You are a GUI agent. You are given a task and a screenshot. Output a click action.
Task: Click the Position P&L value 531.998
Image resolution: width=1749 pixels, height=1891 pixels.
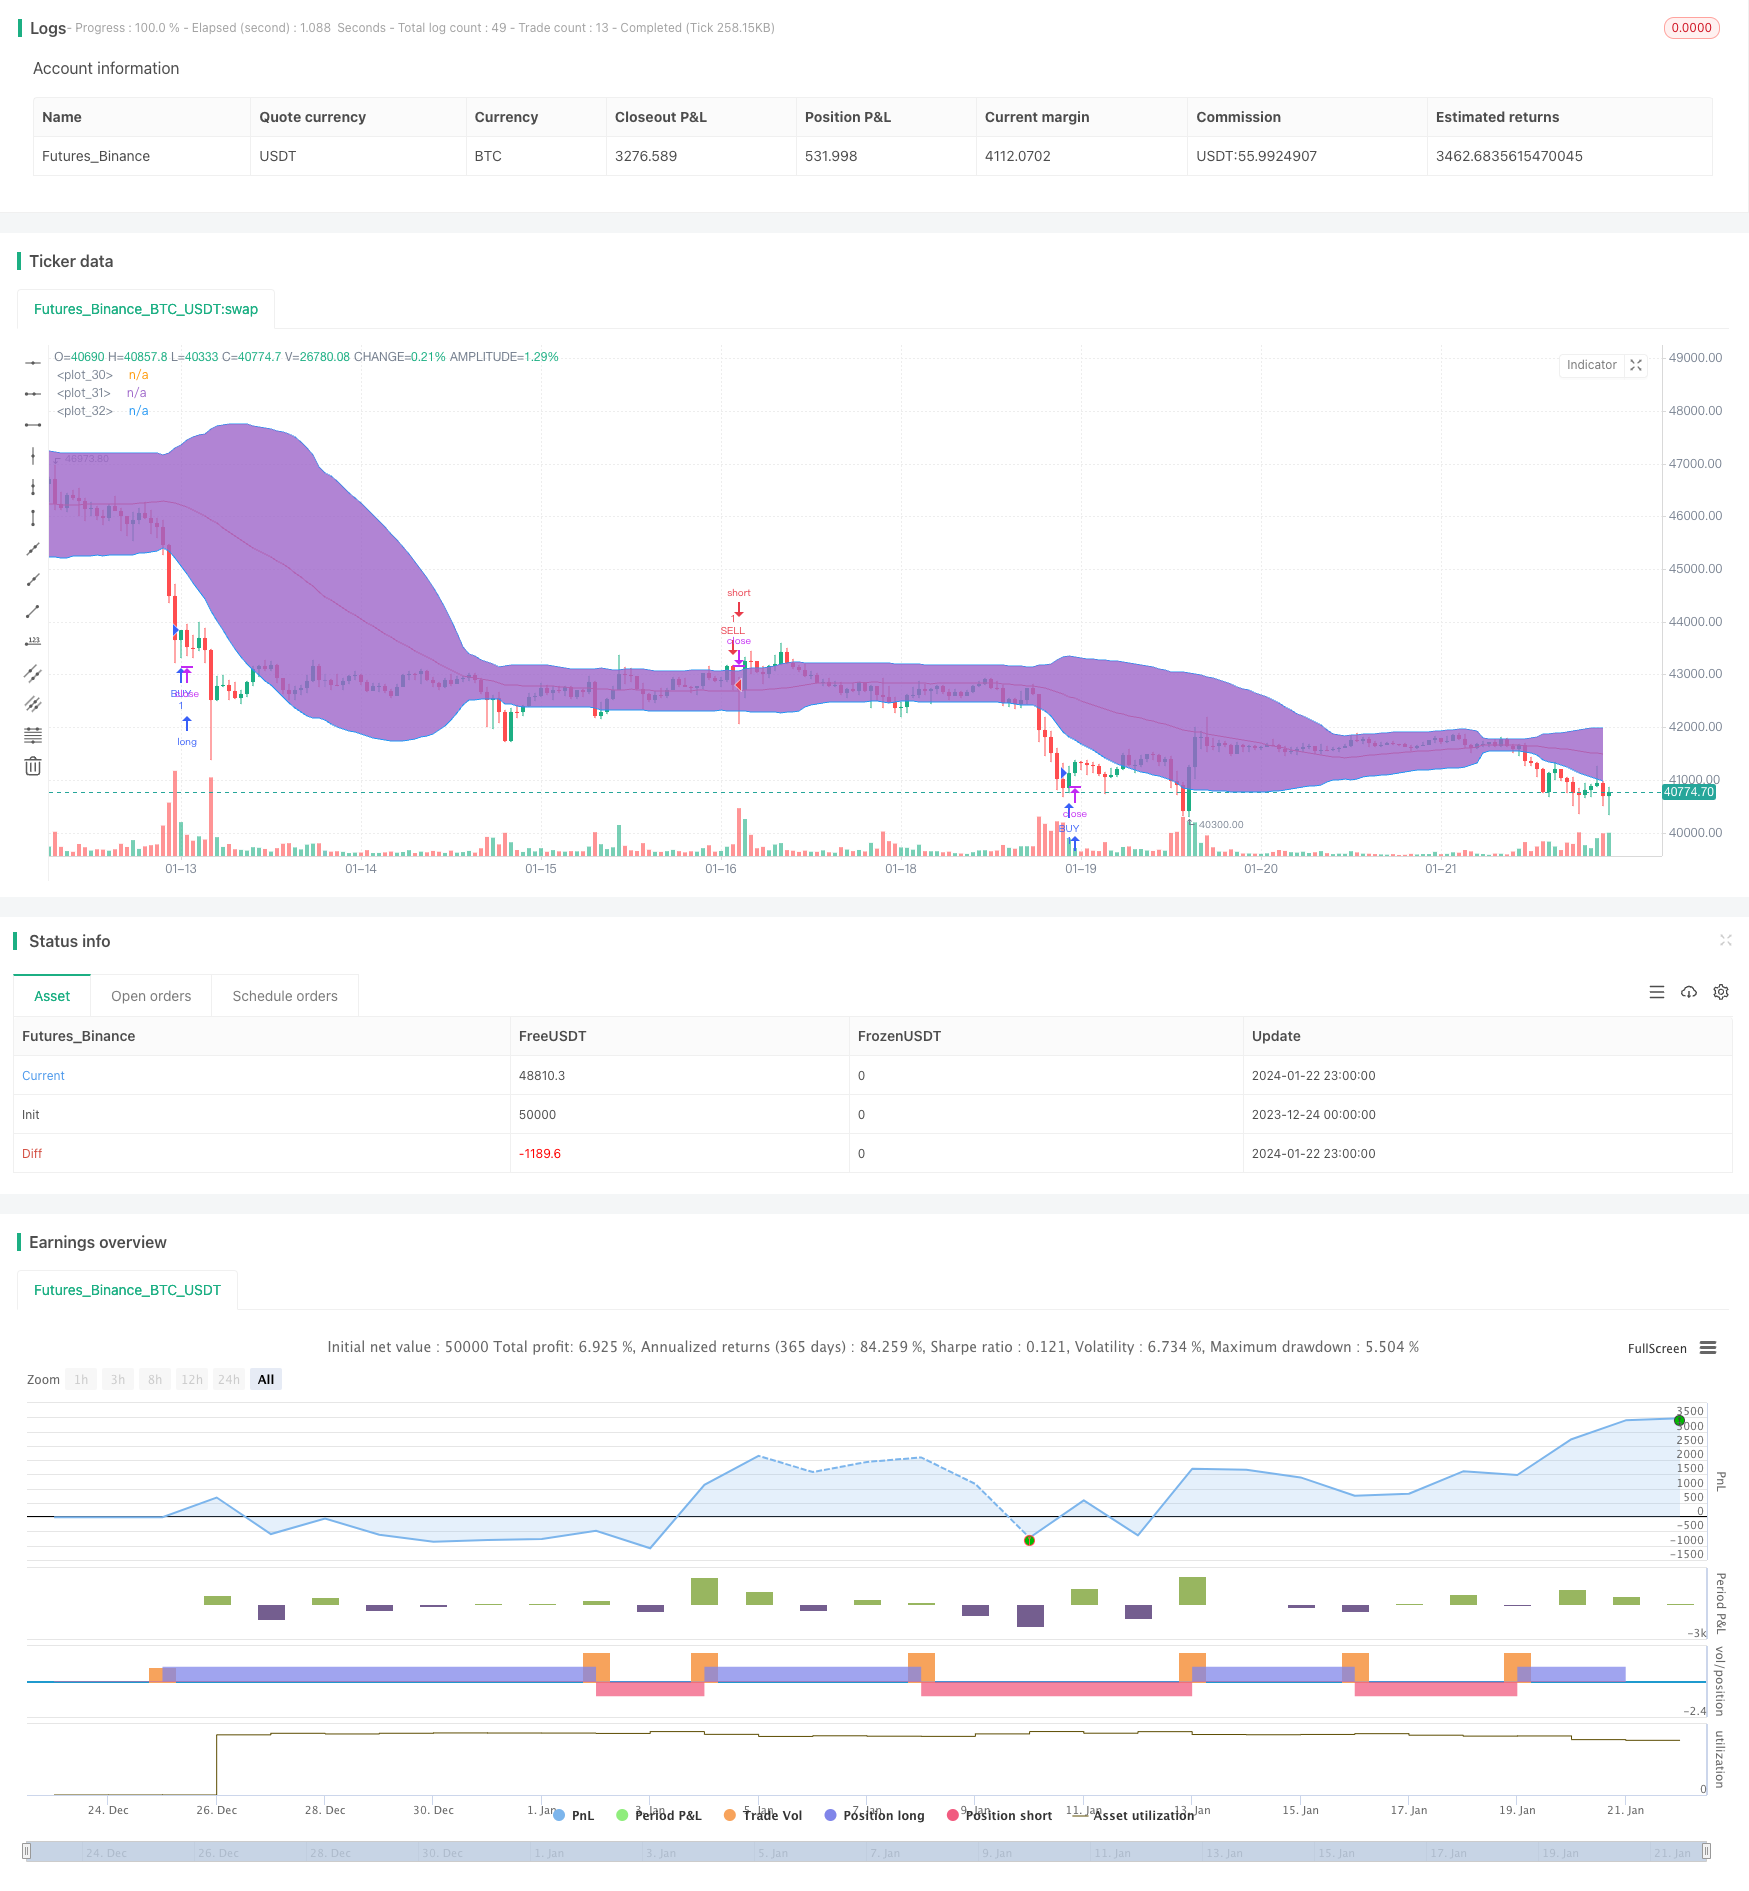(831, 156)
